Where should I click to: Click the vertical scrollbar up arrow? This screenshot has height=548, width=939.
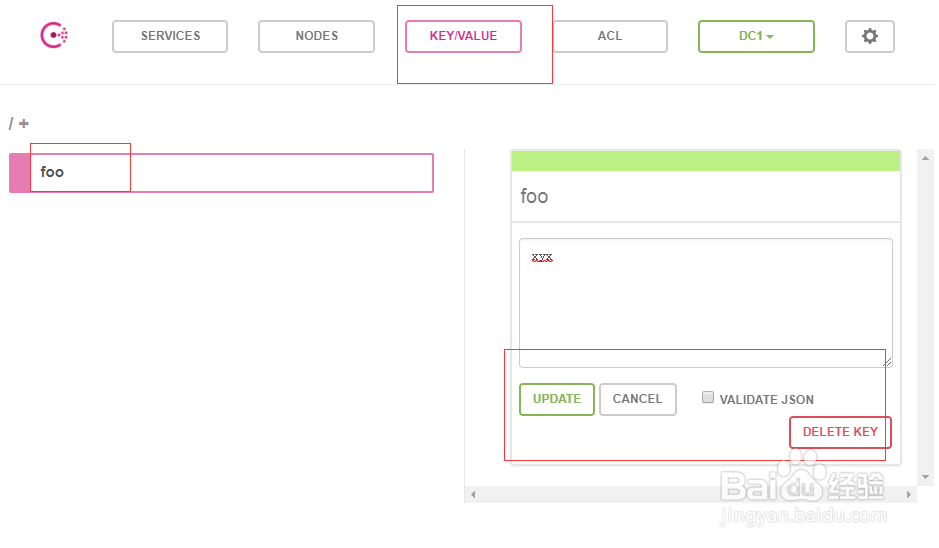[925, 158]
